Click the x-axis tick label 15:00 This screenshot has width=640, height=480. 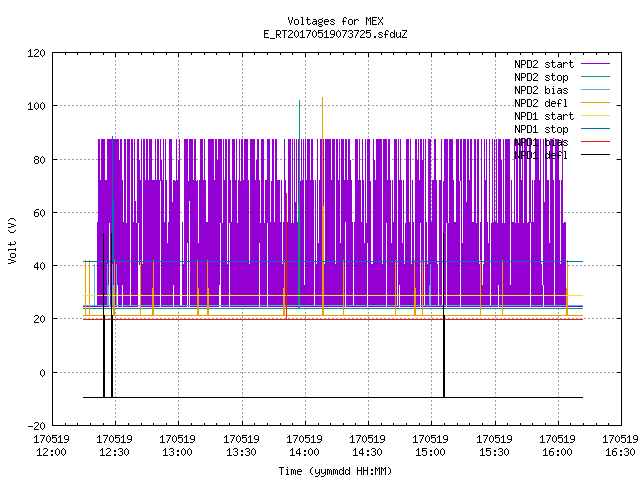point(430,452)
